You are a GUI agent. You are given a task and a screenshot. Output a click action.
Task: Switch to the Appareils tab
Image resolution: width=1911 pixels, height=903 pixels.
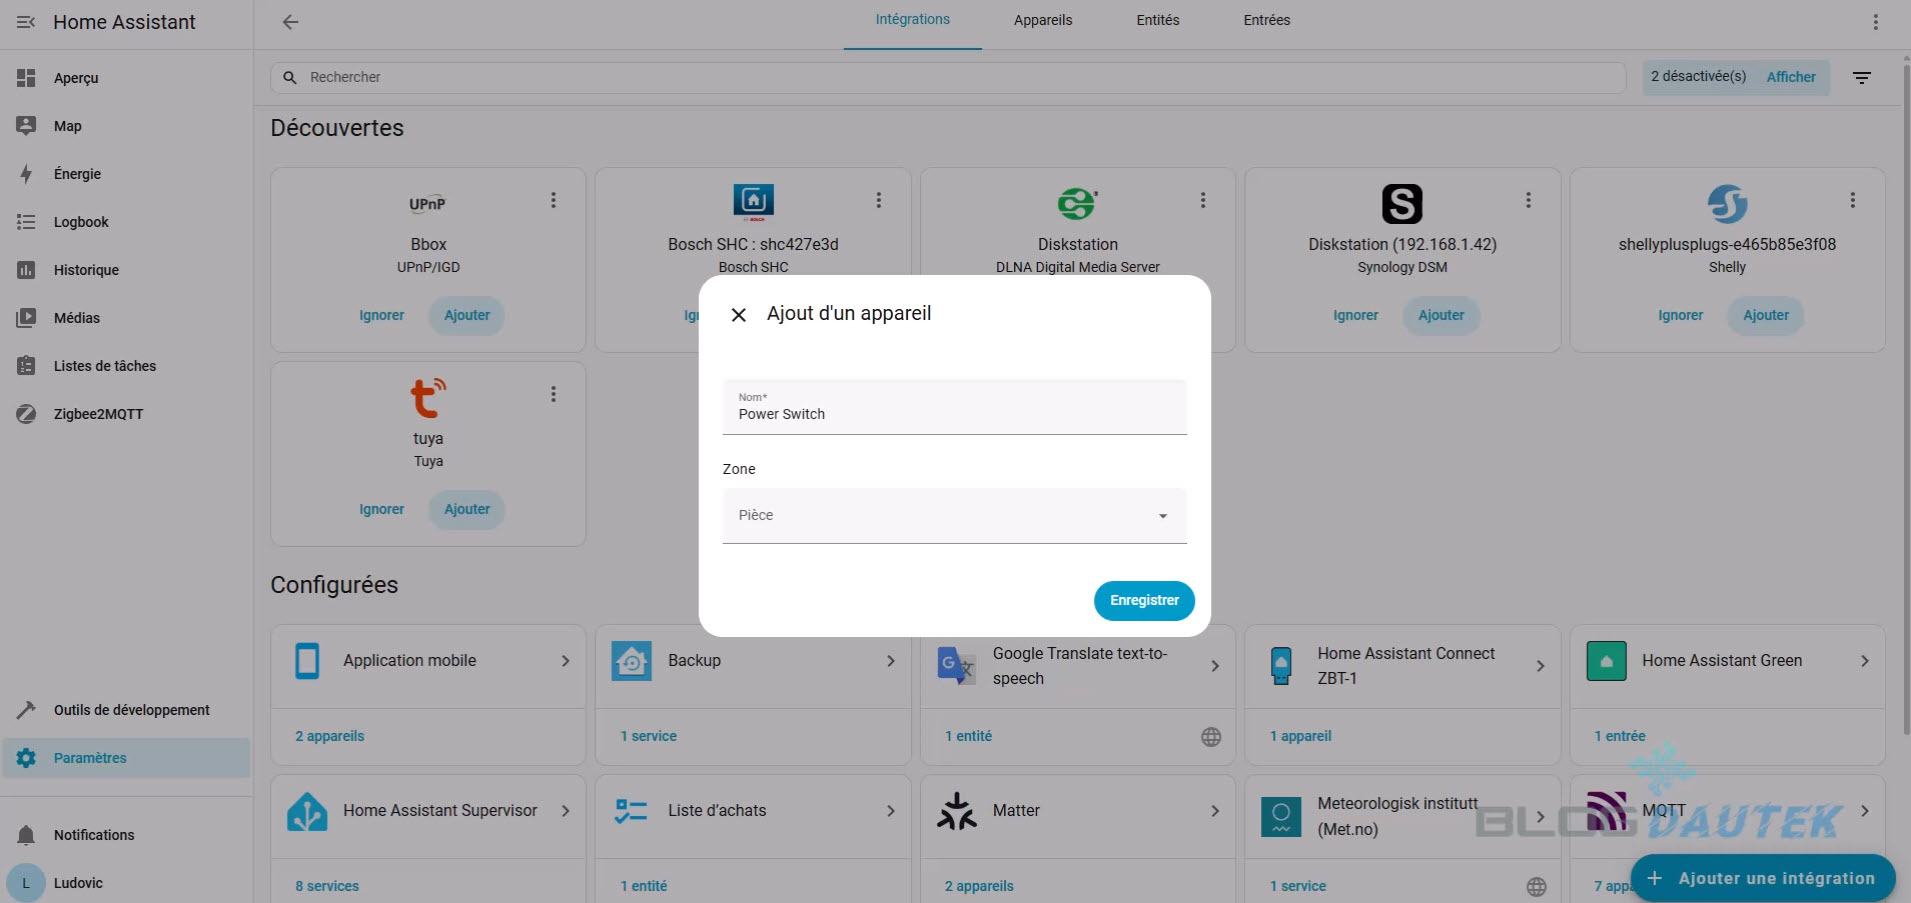point(1042,20)
